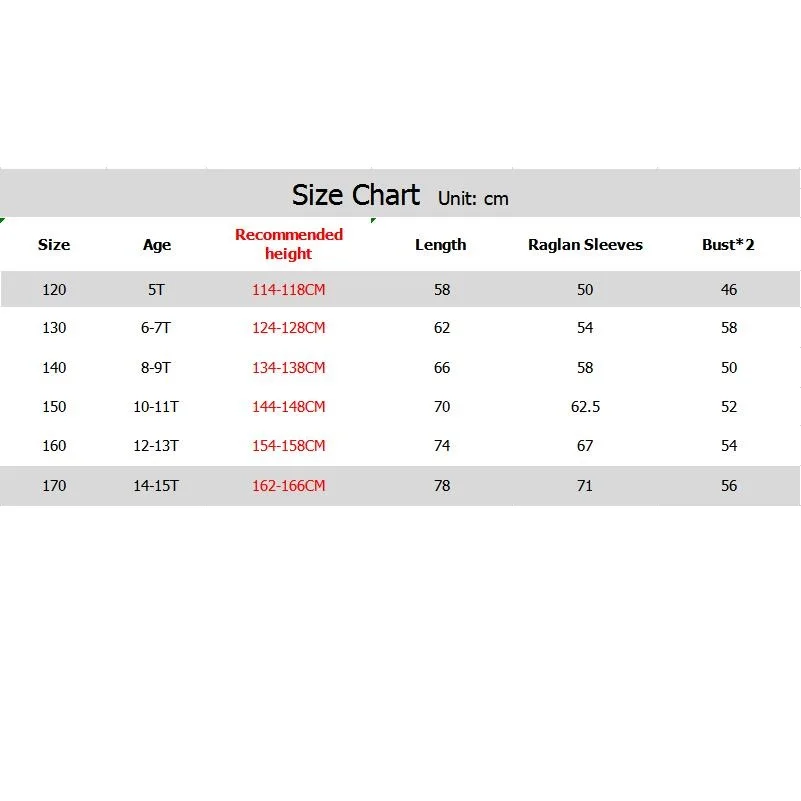Image resolution: width=801 pixels, height=801 pixels.
Task: Click the Raglan Sleeves column header
Action: coord(585,245)
